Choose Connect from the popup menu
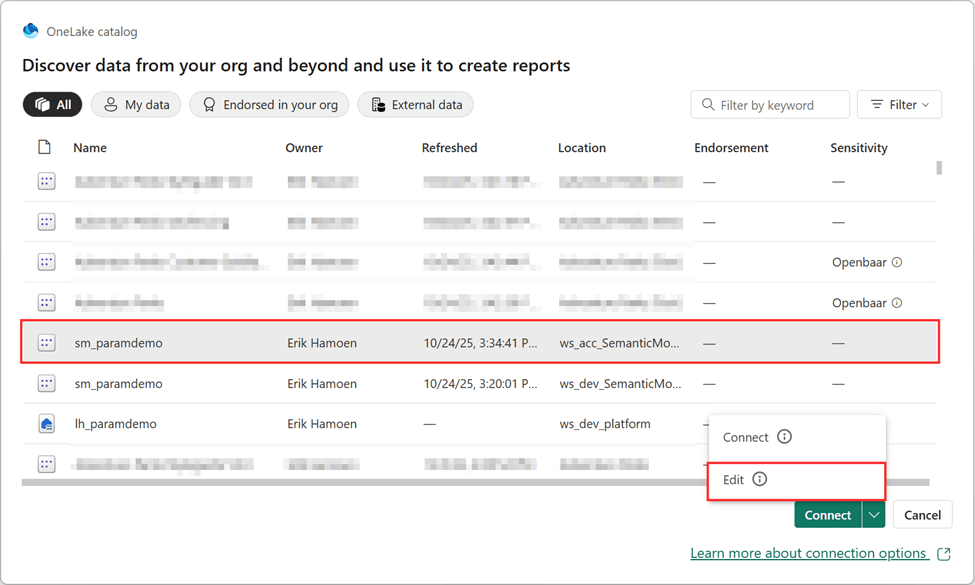This screenshot has height=585, width=975. click(x=745, y=437)
